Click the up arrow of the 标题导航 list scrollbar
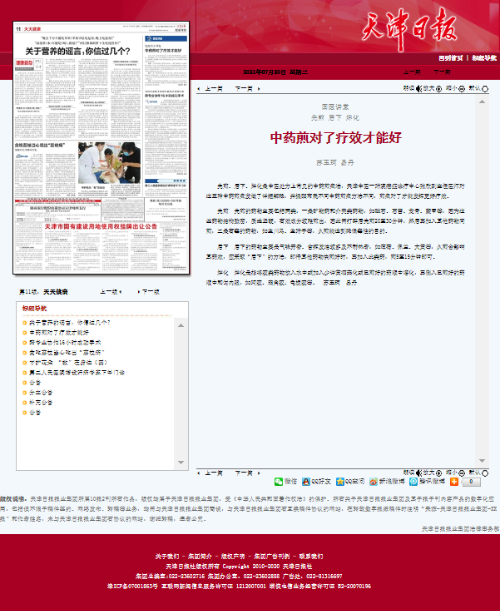This screenshot has height=611, width=500. coord(181,325)
